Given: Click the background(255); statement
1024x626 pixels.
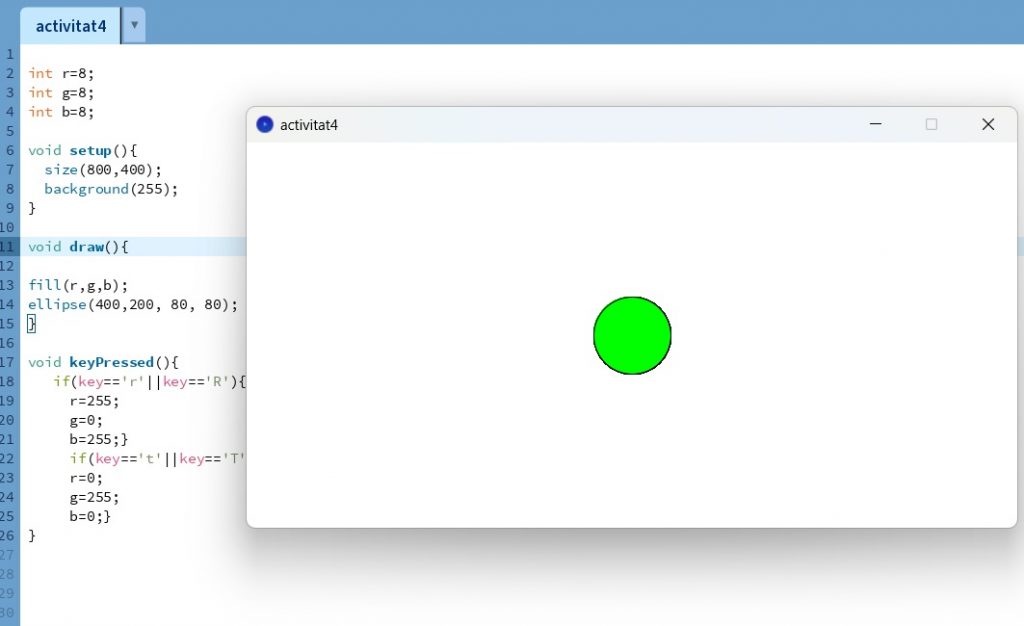Looking at the screenshot, I should [110, 189].
